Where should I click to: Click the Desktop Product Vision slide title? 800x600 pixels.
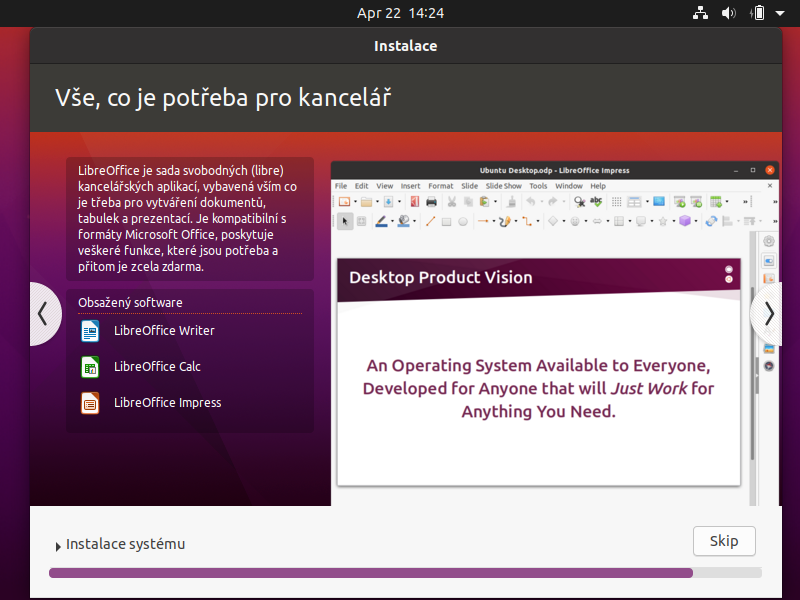pos(441,278)
